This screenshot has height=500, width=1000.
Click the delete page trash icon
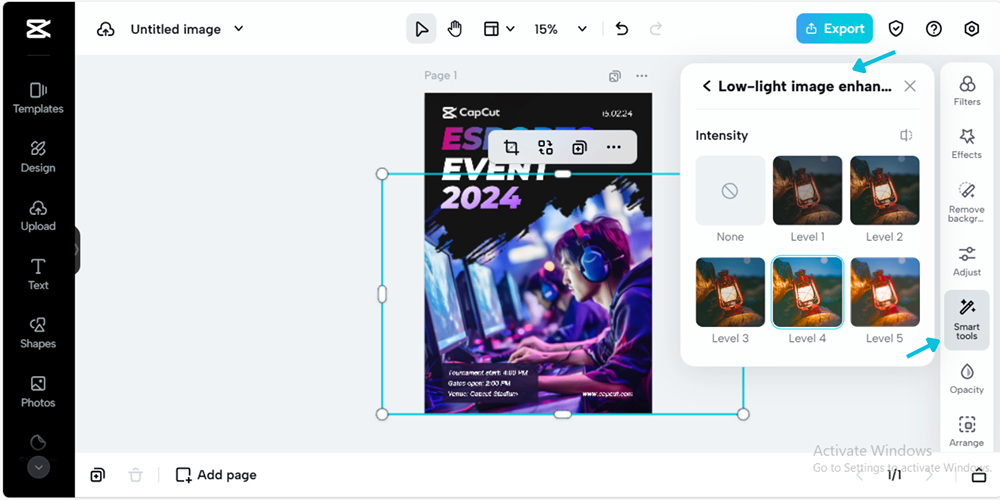pyautogui.click(x=135, y=475)
